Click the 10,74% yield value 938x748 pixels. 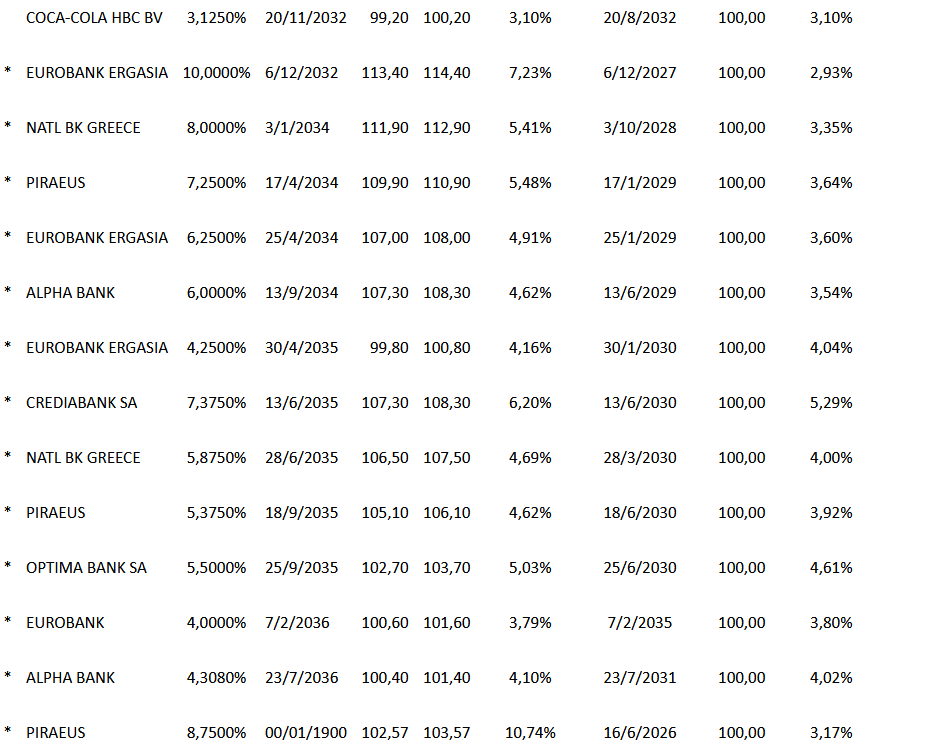[530, 733]
